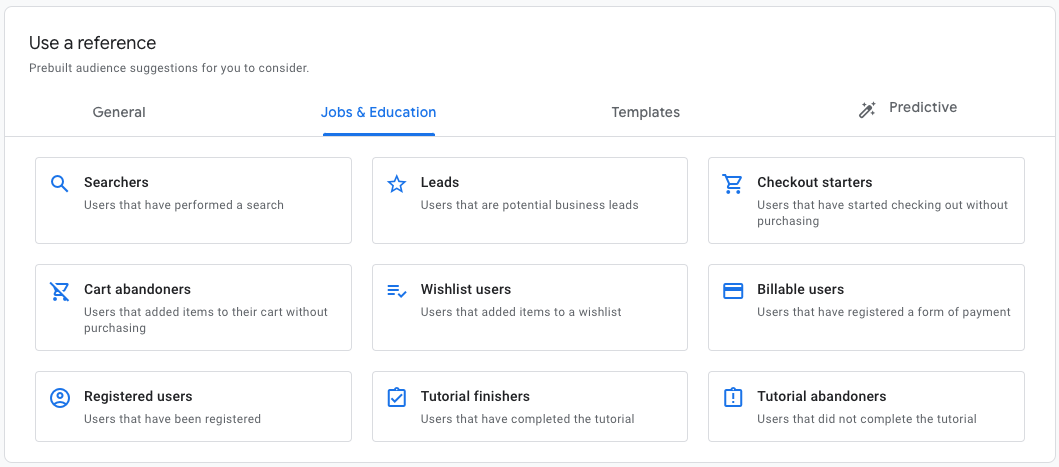Select the Jobs & Education tab
Screen dimensions: 1059x467
coord(378,112)
